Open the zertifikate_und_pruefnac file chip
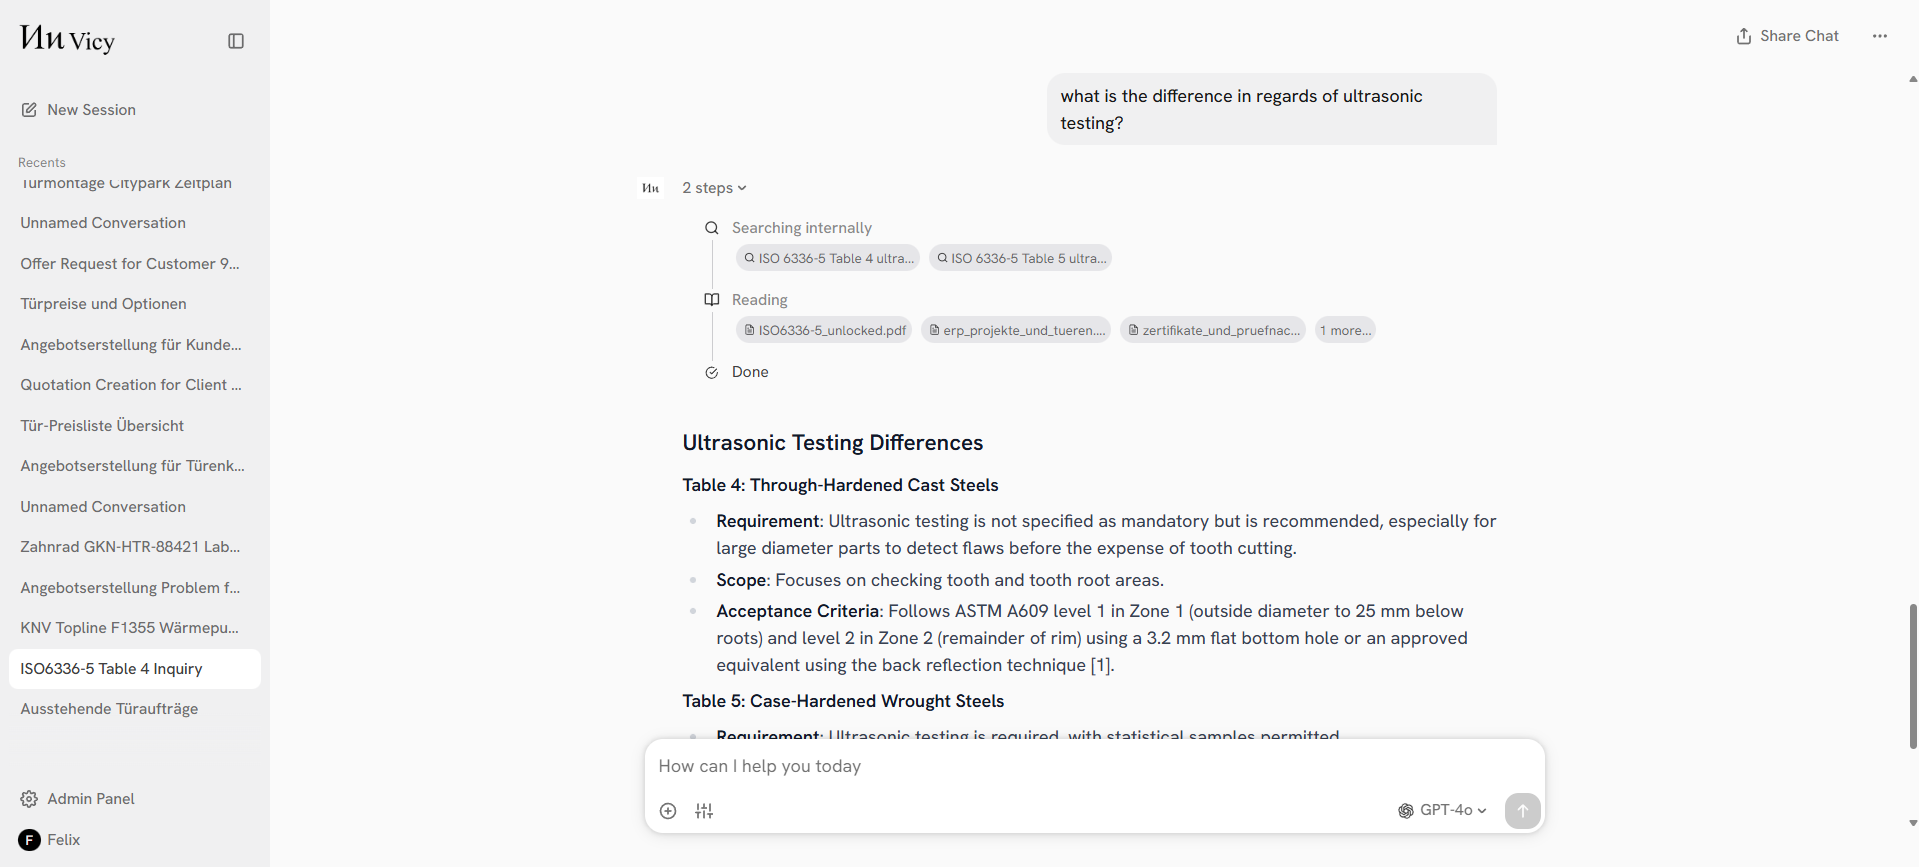Image resolution: width=1919 pixels, height=867 pixels. click(1213, 330)
